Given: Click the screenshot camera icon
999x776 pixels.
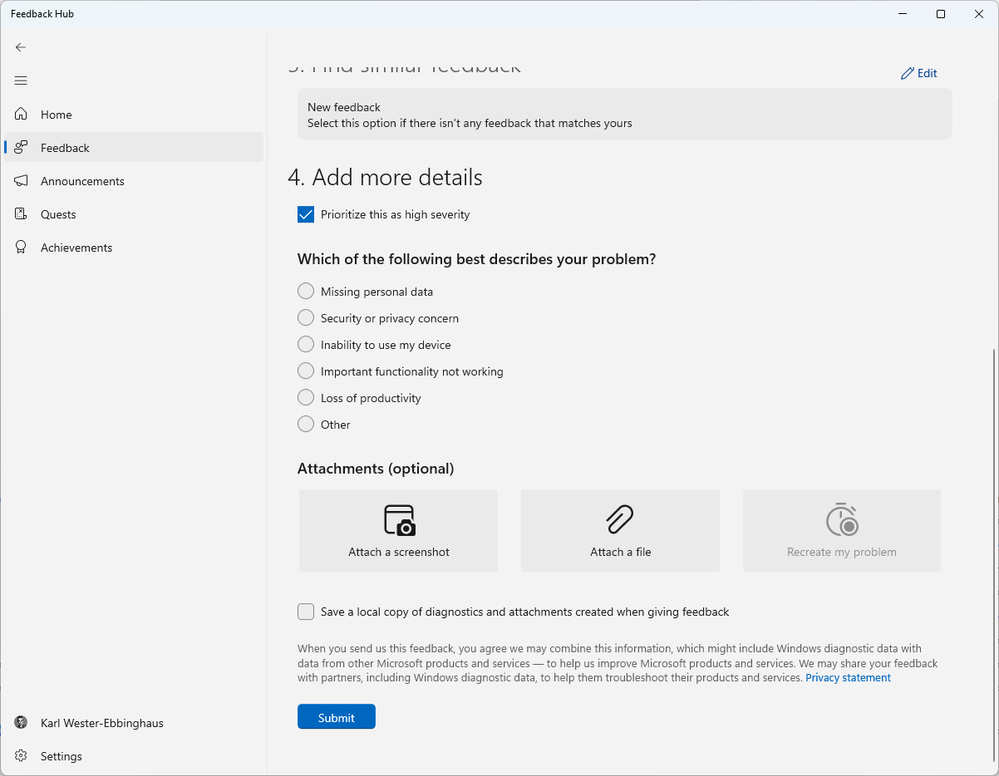Looking at the screenshot, I should pyautogui.click(x=399, y=520).
